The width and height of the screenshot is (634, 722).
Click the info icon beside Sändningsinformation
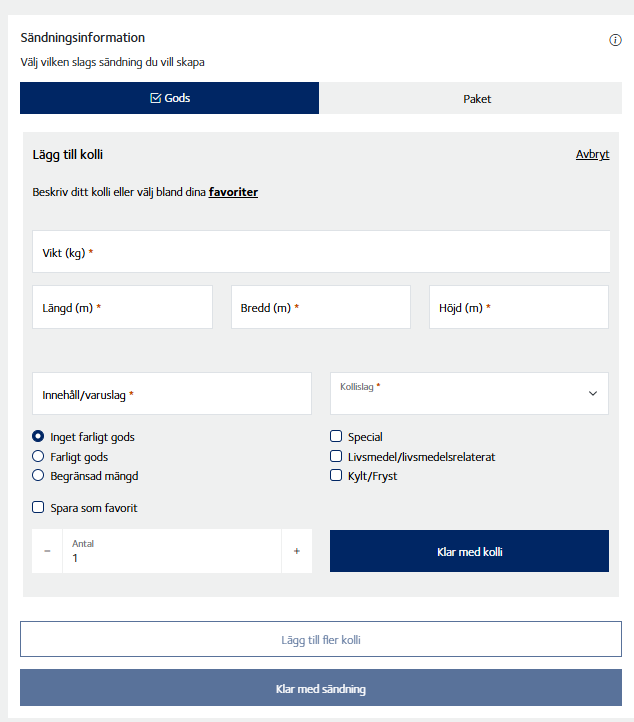pyautogui.click(x=615, y=41)
